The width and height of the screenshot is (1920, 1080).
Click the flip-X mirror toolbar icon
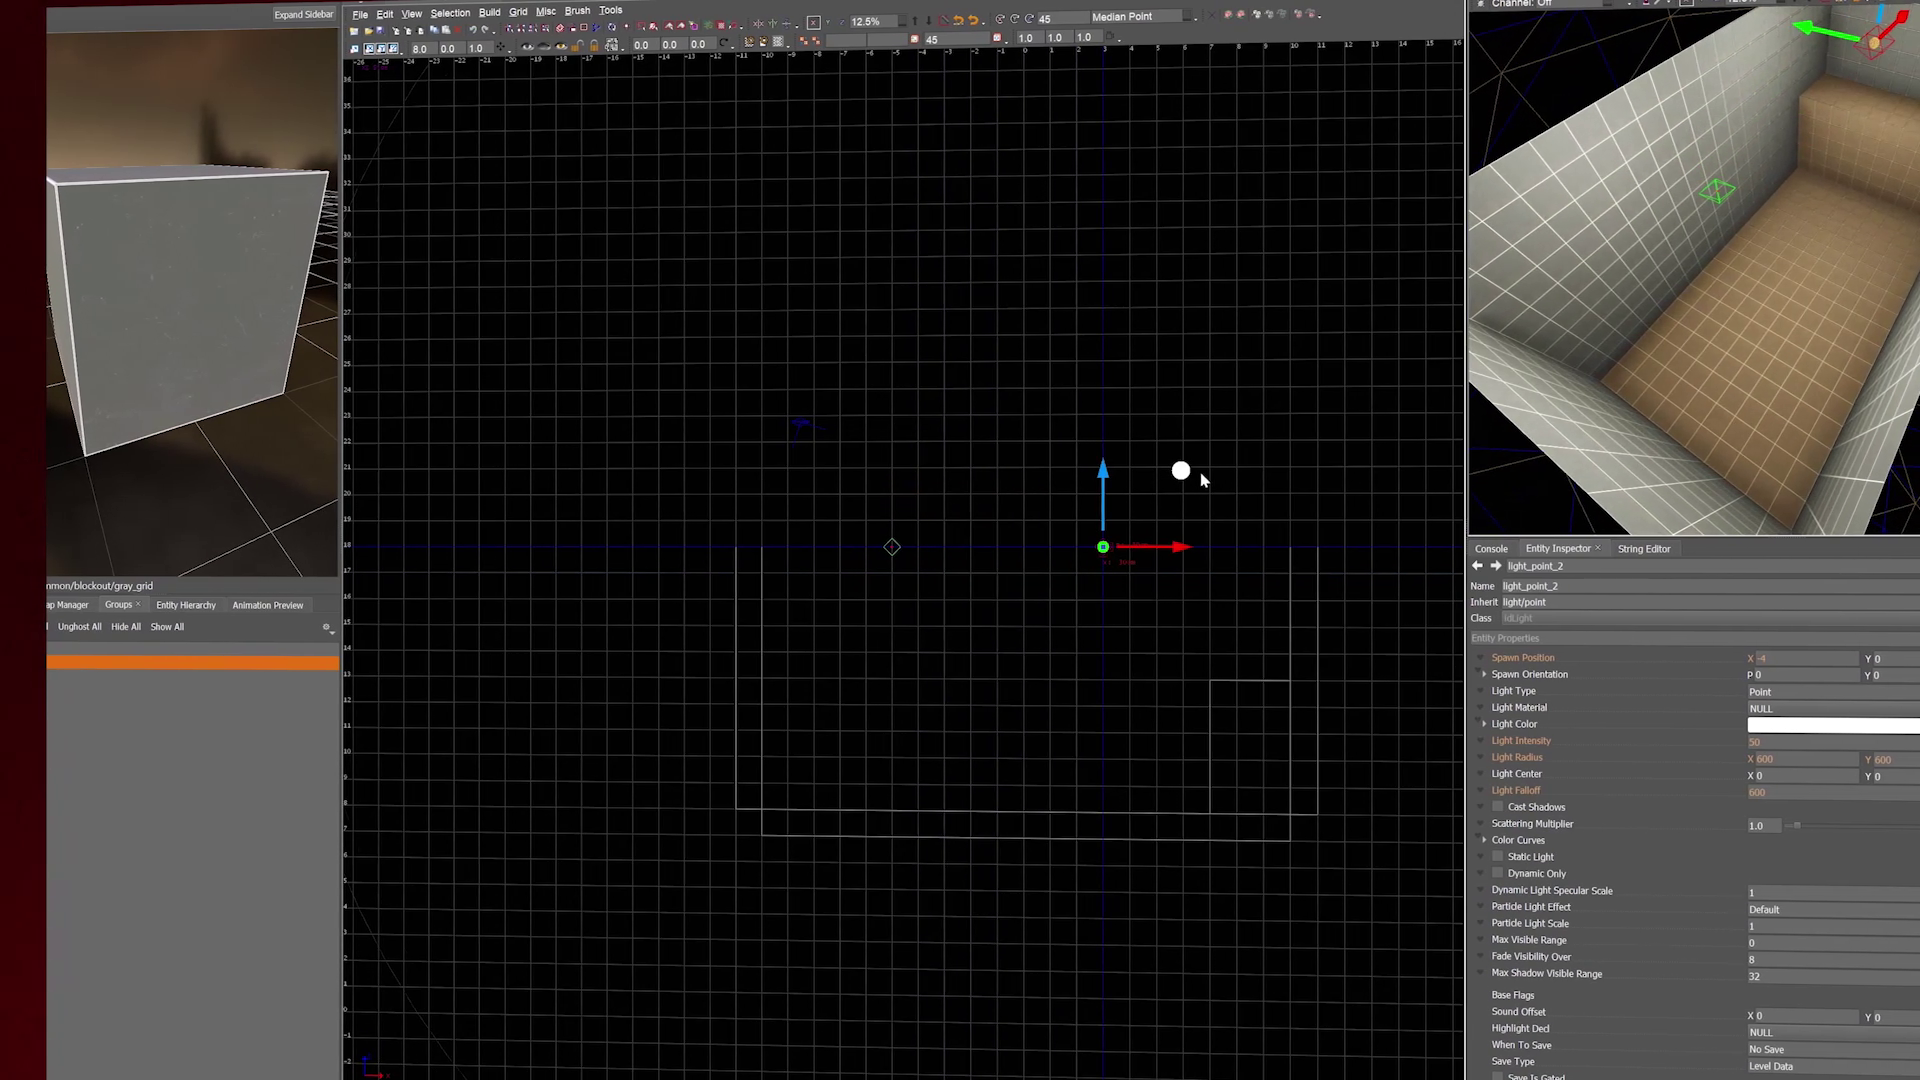(x=758, y=23)
